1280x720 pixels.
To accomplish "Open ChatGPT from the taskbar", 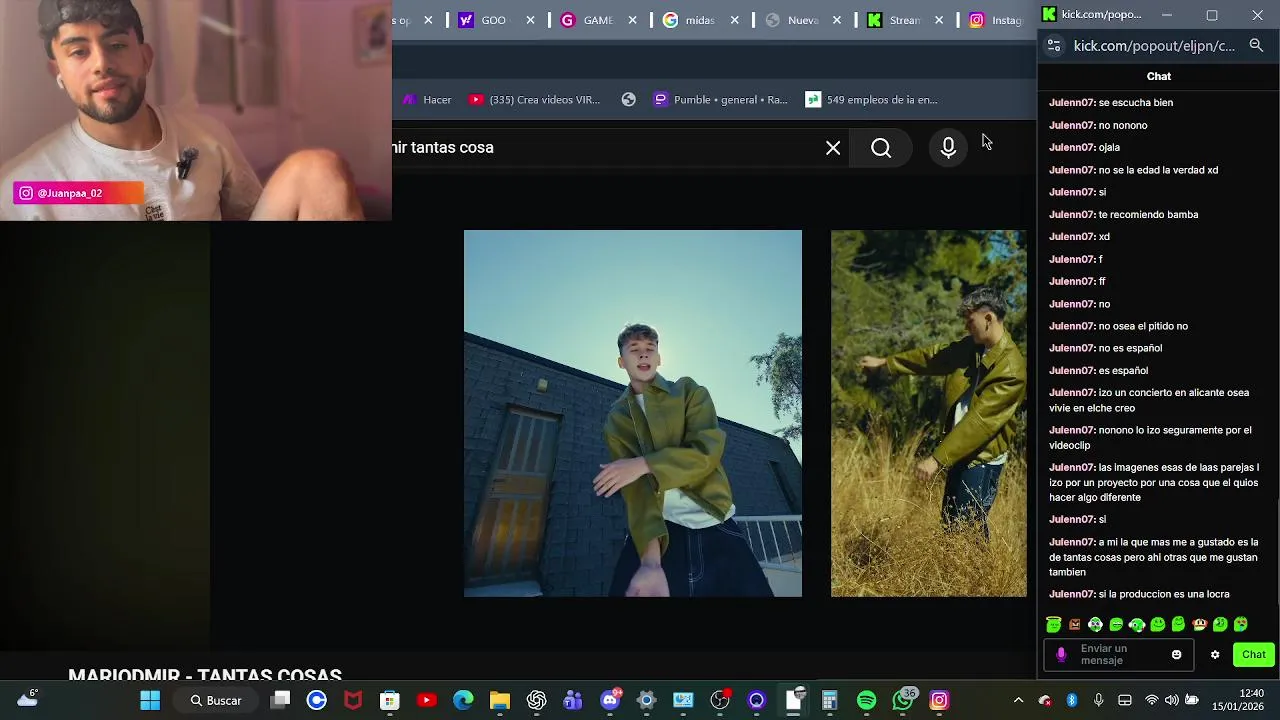I will click(x=537, y=700).
